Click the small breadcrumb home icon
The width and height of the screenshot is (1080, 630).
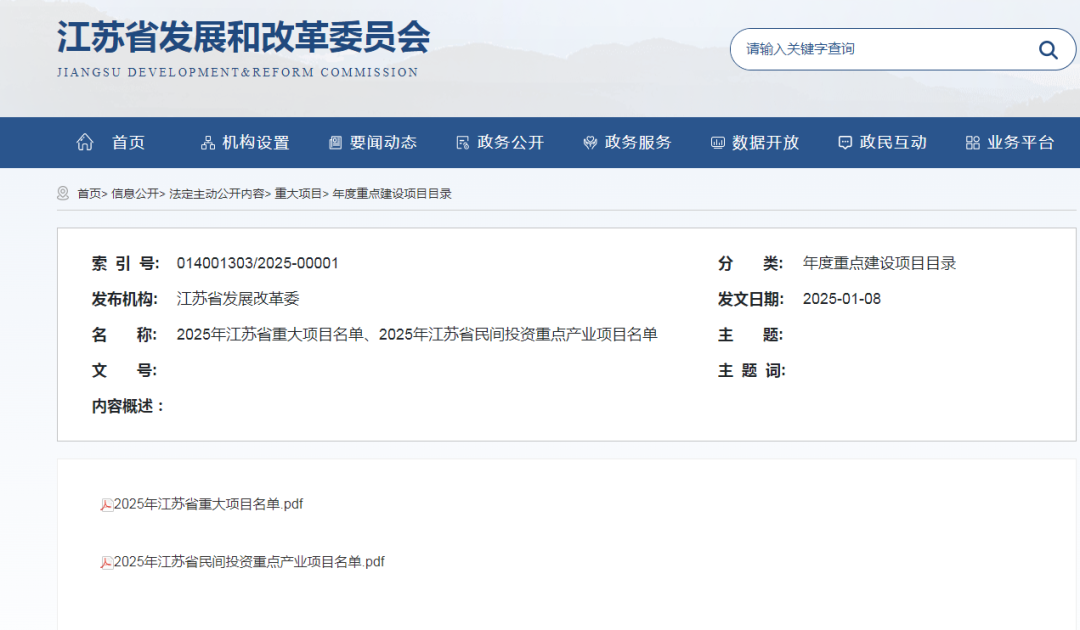[62, 194]
